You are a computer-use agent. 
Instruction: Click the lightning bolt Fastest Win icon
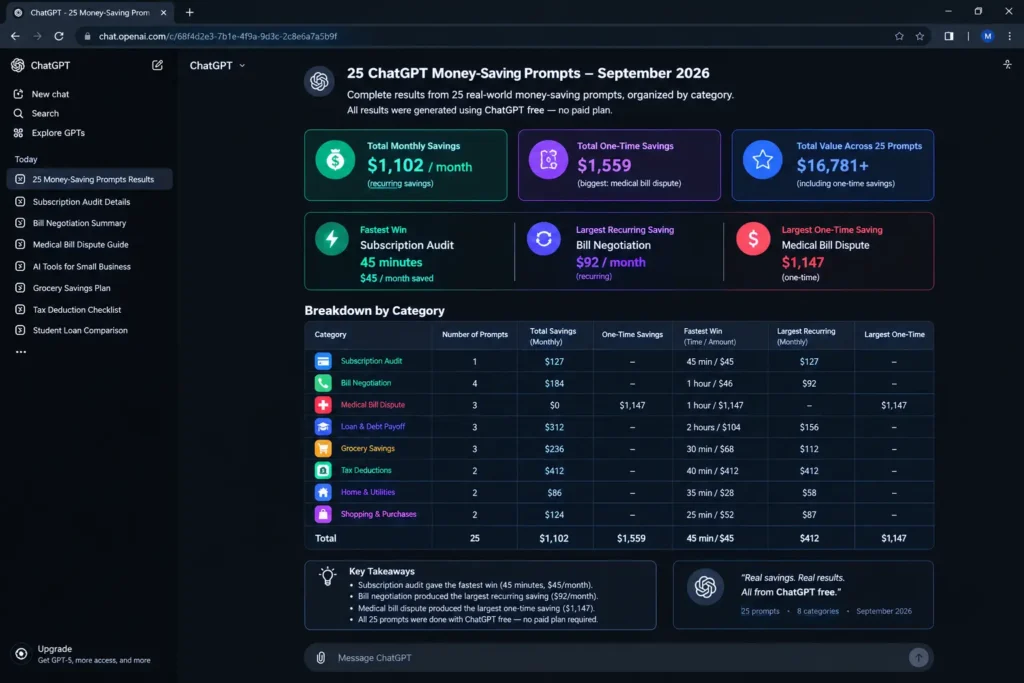(x=332, y=238)
